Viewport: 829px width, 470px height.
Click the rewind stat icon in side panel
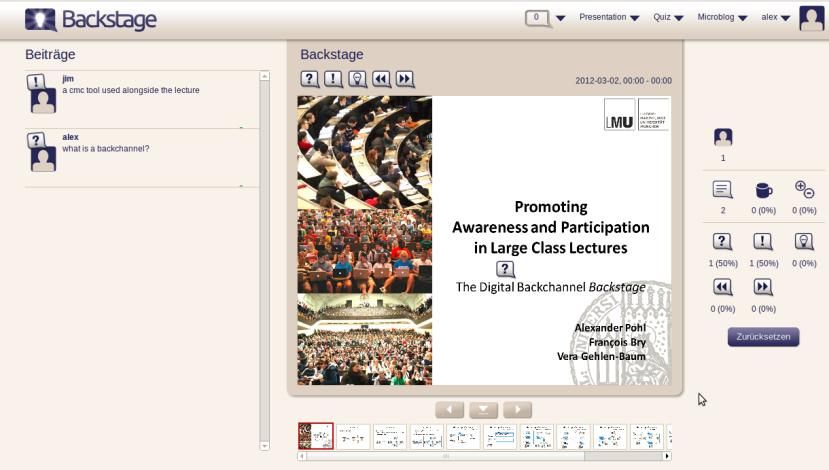(x=722, y=287)
